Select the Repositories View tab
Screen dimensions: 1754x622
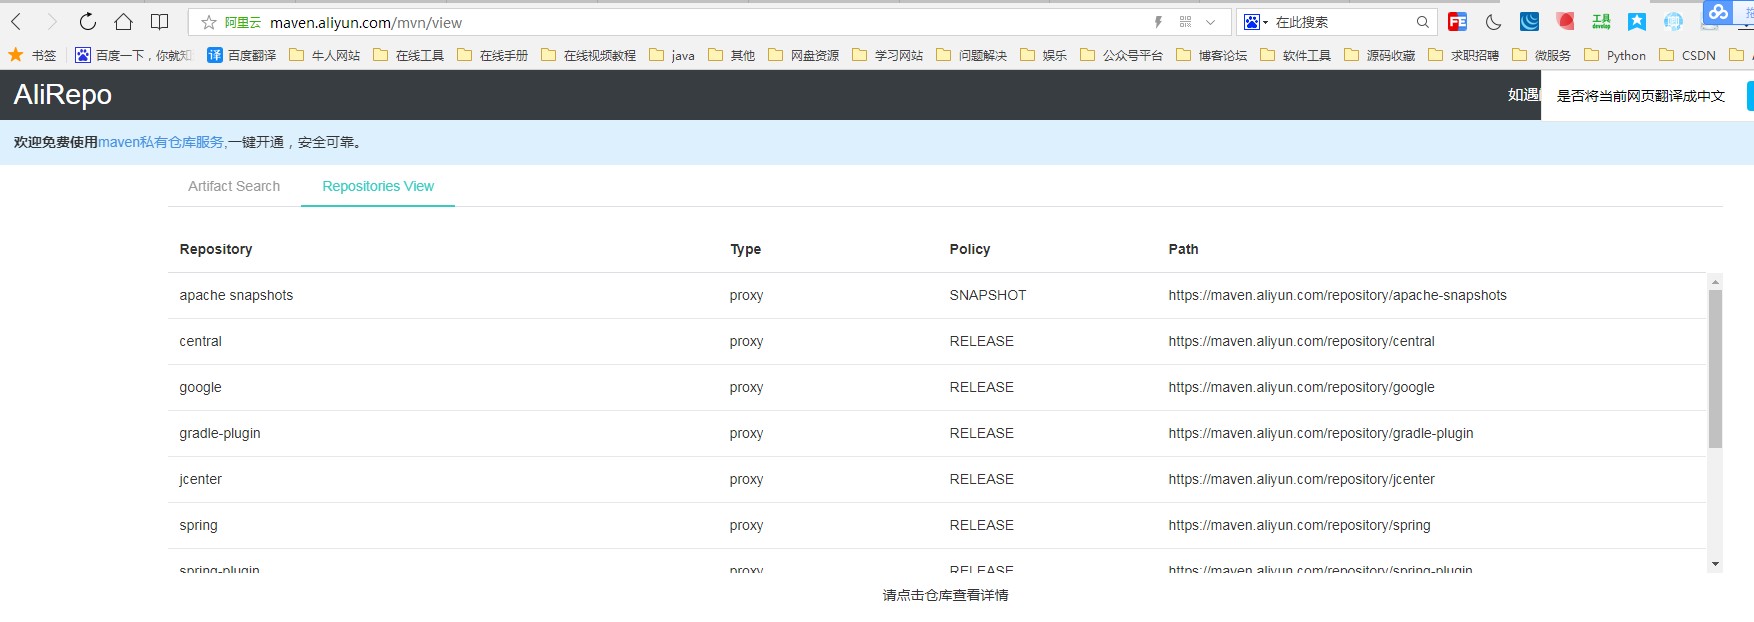[378, 186]
